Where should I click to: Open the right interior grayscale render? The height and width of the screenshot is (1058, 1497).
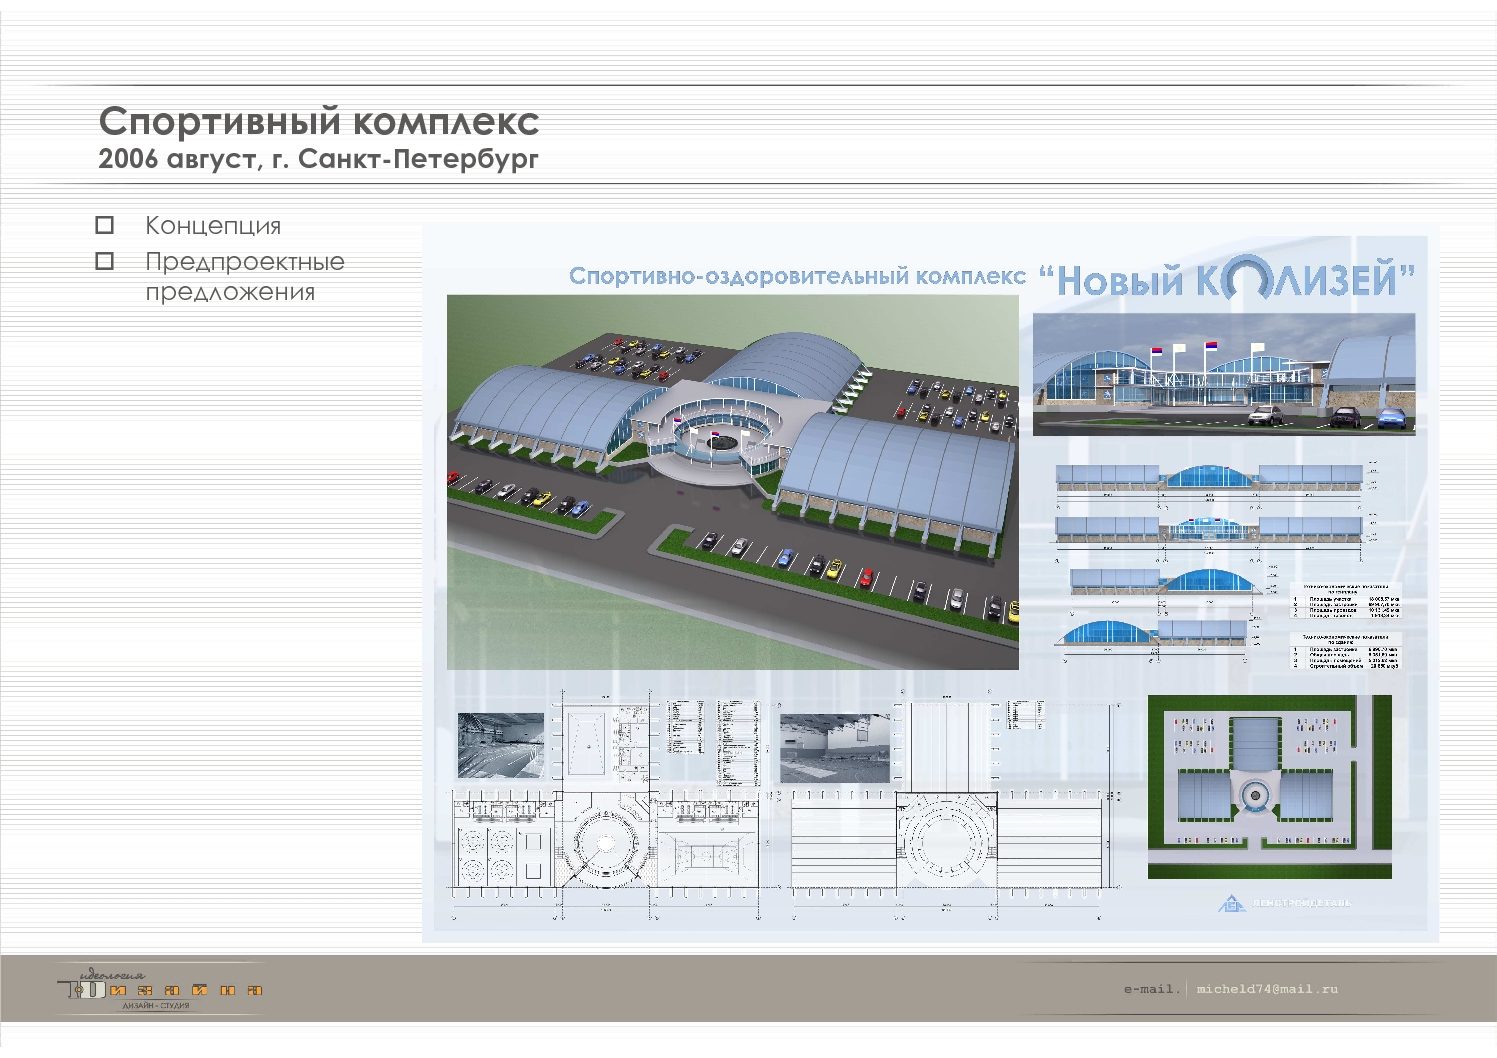click(x=835, y=748)
